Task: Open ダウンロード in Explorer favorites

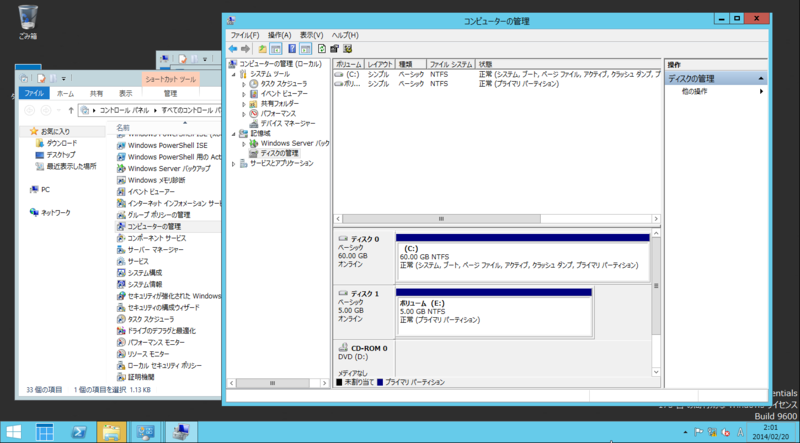Action: (x=61, y=143)
